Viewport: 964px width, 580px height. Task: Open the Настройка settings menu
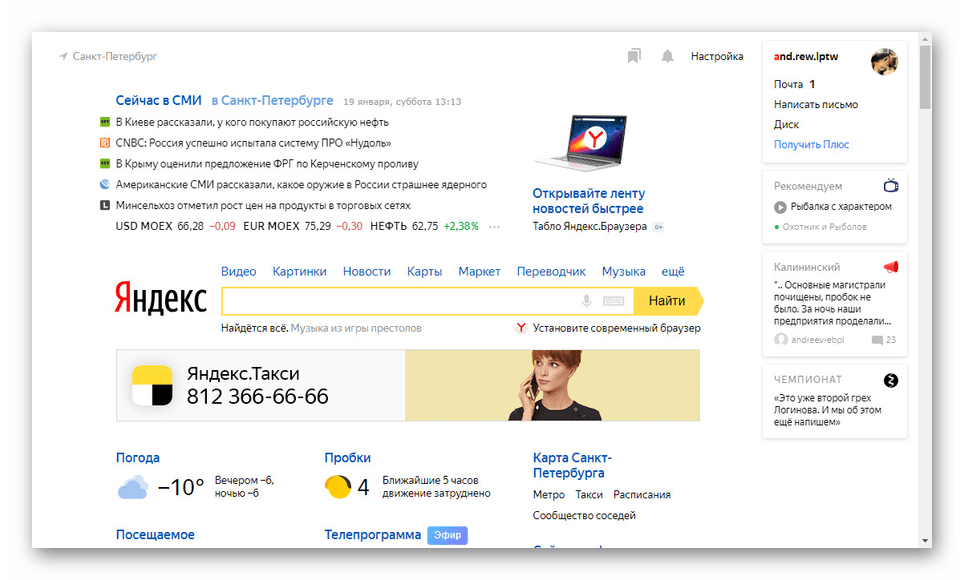click(717, 57)
